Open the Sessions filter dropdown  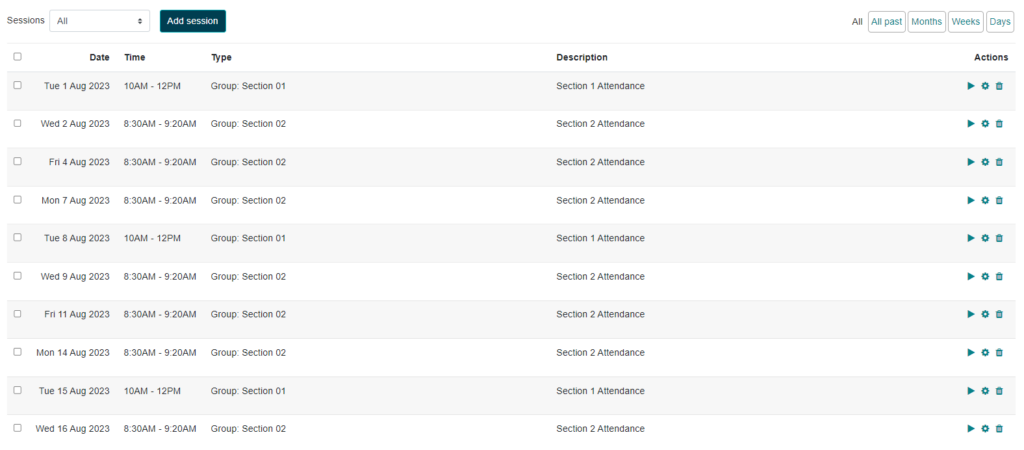(x=99, y=21)
